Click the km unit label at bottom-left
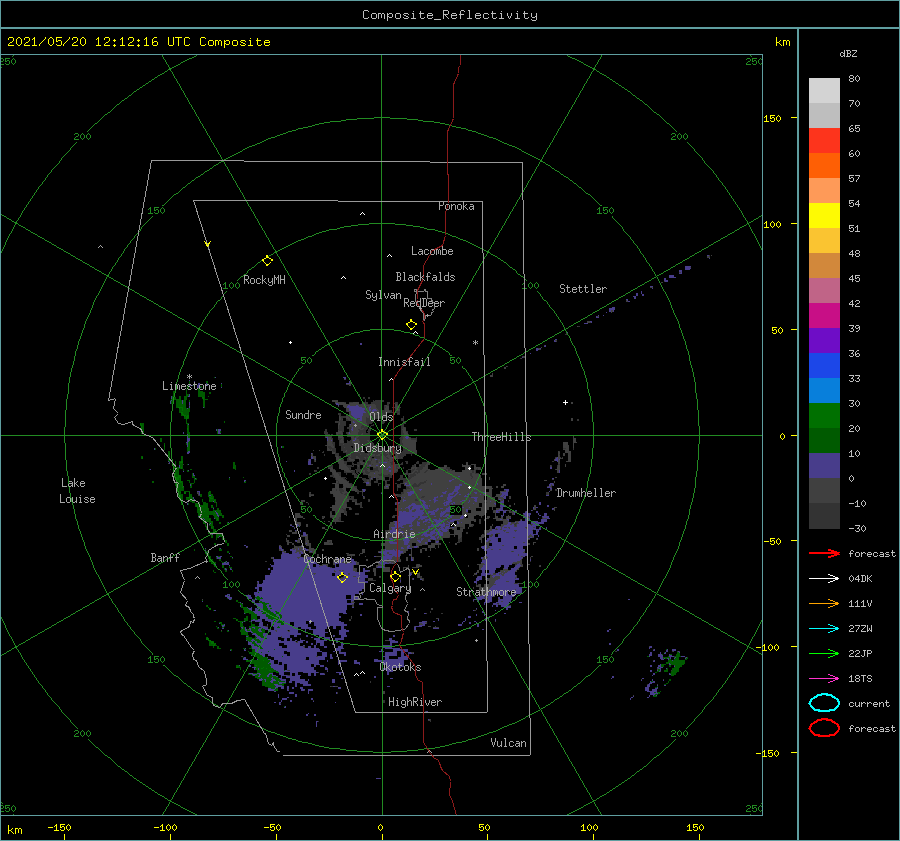 (x=14, y=830)
